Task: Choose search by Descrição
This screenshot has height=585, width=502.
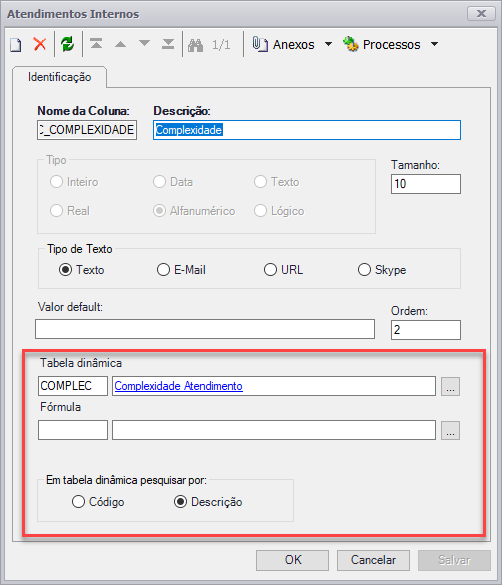Action: (181, 502)
